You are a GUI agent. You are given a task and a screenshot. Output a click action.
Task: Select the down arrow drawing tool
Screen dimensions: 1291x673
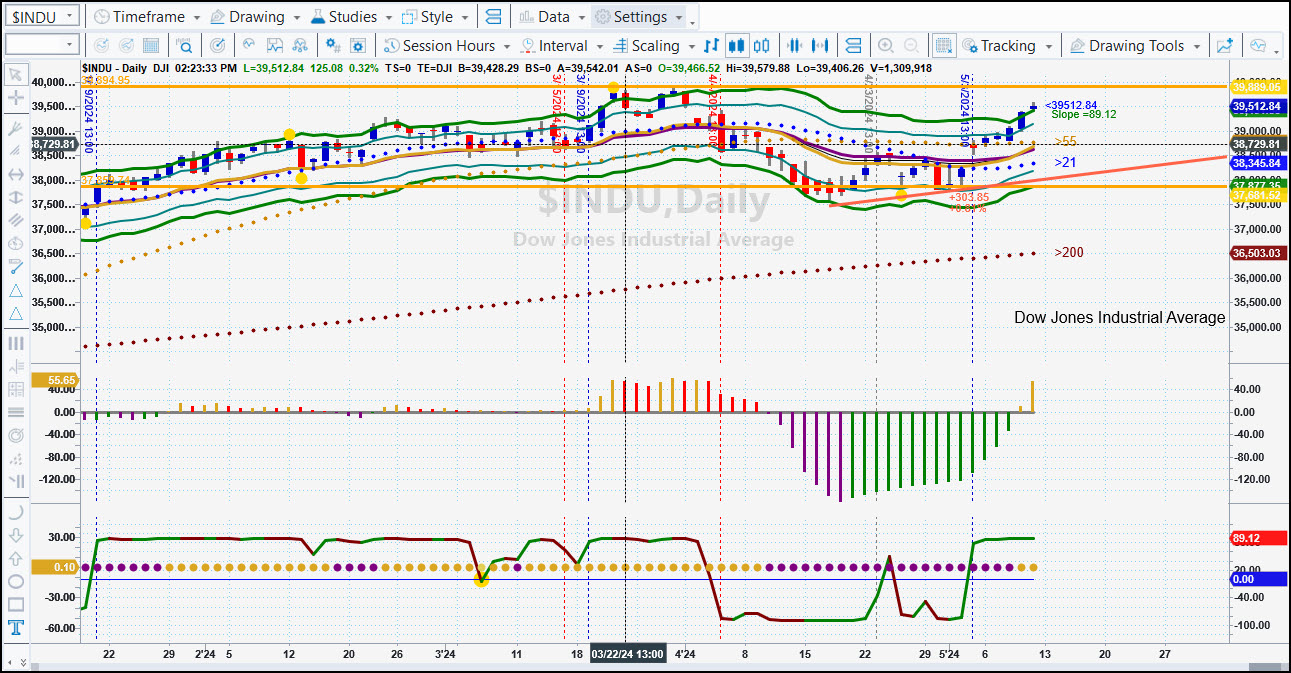pos(16,535)
